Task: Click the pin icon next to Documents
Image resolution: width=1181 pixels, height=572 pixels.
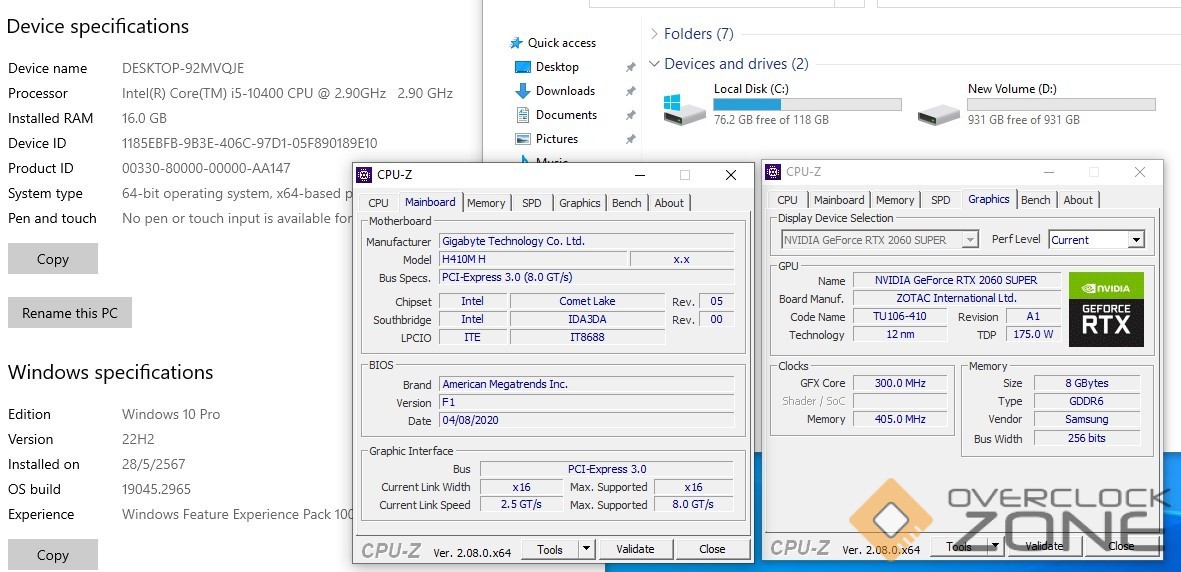Action: (630, 115)
